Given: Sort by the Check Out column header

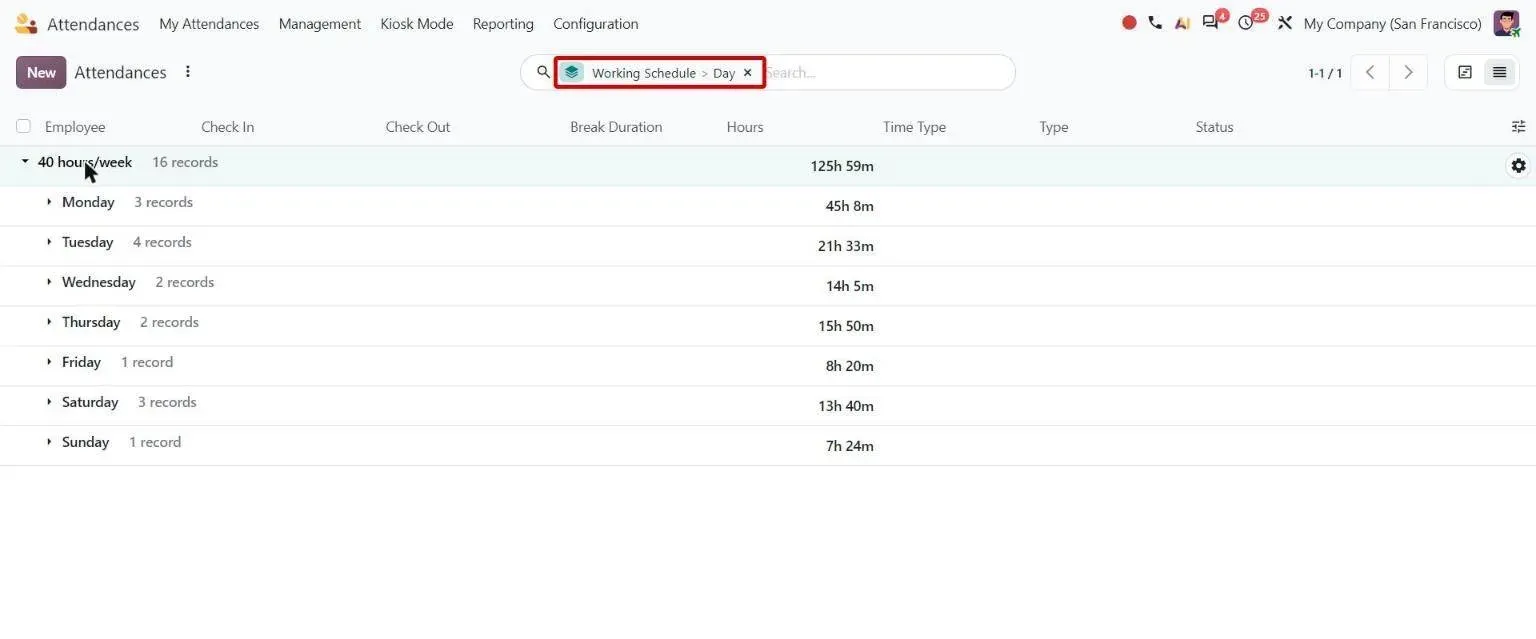Looking at the screenshot, I should click(x=418, y=127).
